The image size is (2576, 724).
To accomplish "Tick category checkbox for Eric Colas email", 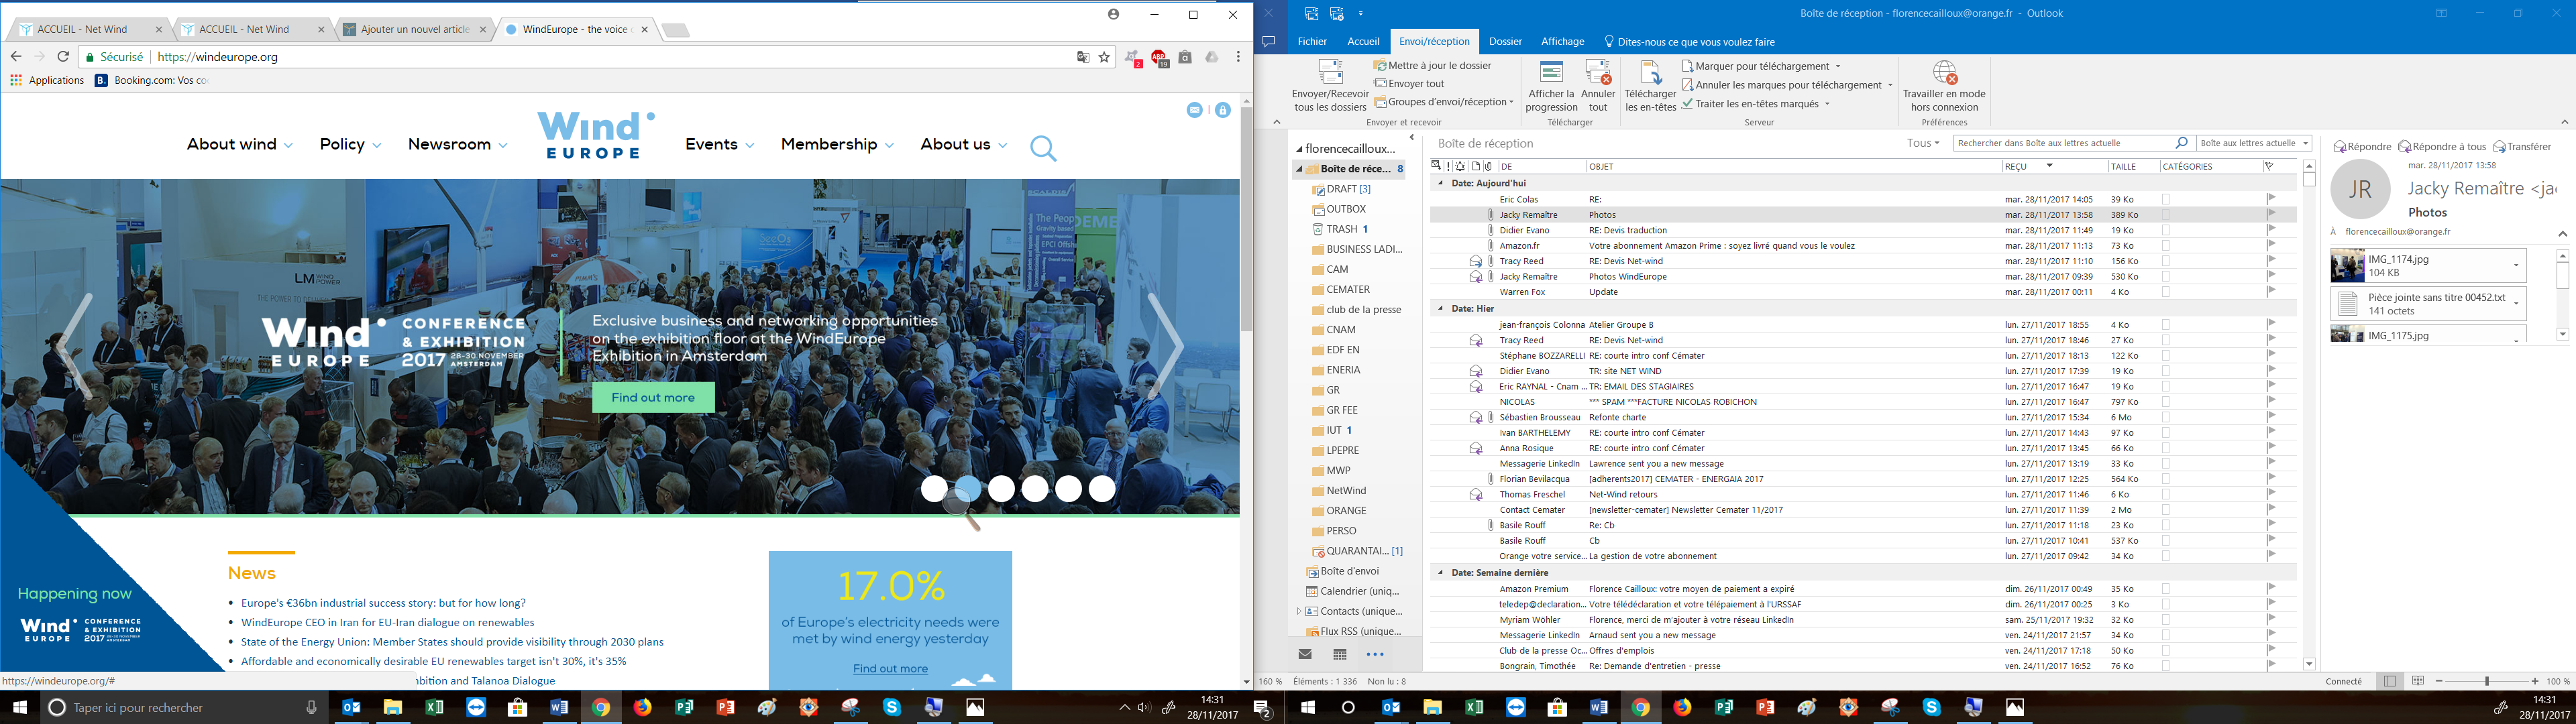I will point(2166,200).
